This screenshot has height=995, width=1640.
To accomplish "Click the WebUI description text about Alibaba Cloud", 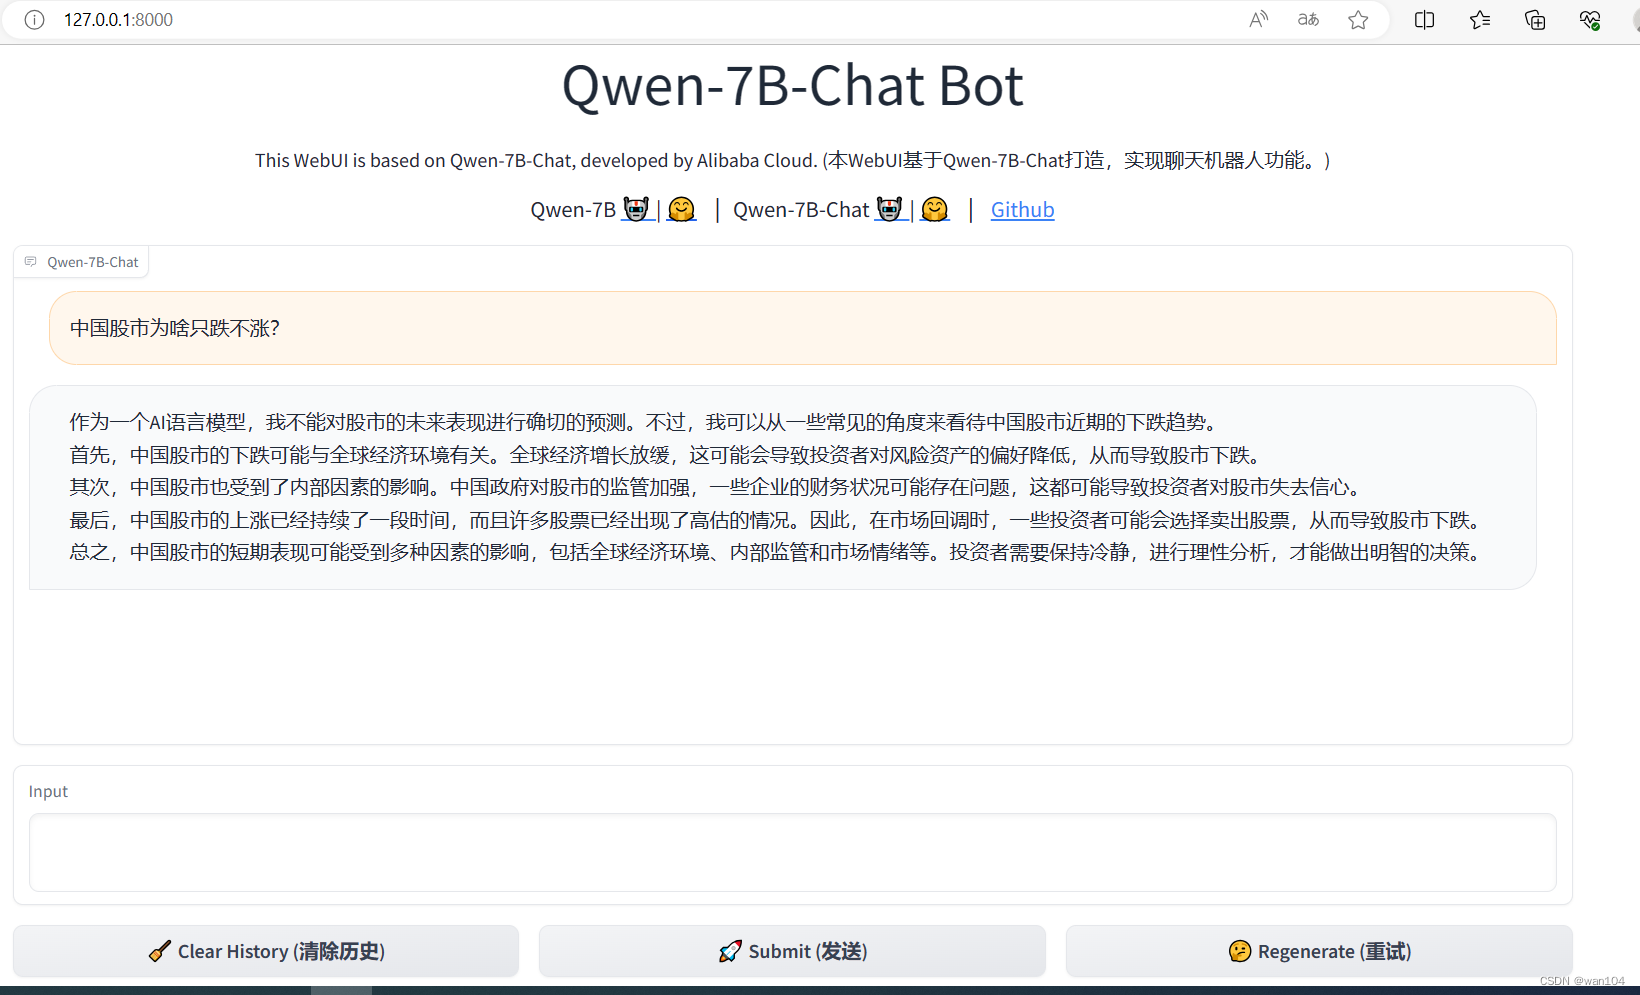I will click(793, 160).
